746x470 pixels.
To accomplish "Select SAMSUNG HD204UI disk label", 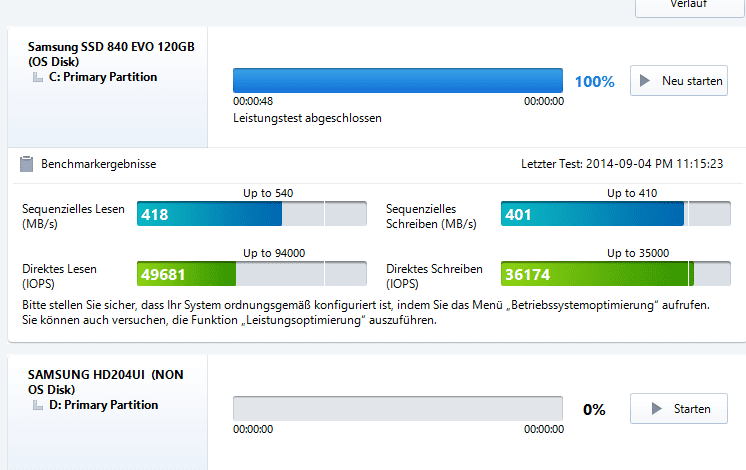I will click(105, 382).
